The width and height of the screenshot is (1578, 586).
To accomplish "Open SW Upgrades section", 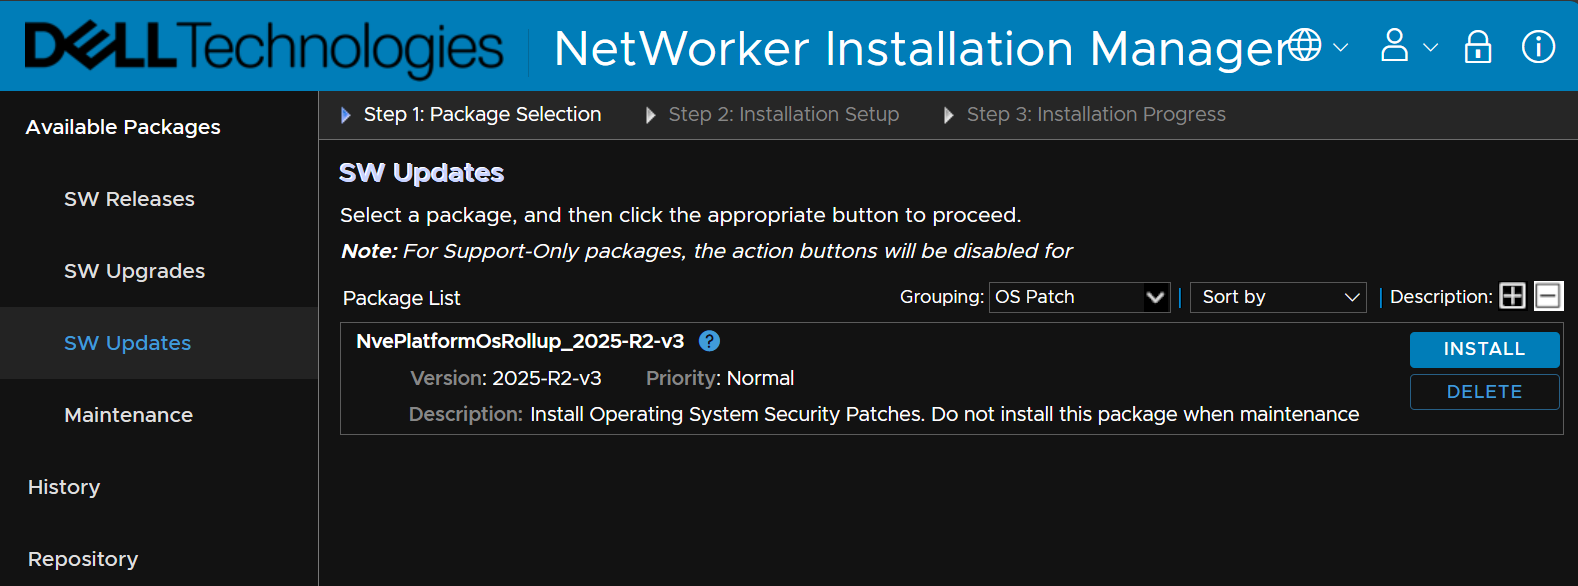I will (x=134, y=271).
